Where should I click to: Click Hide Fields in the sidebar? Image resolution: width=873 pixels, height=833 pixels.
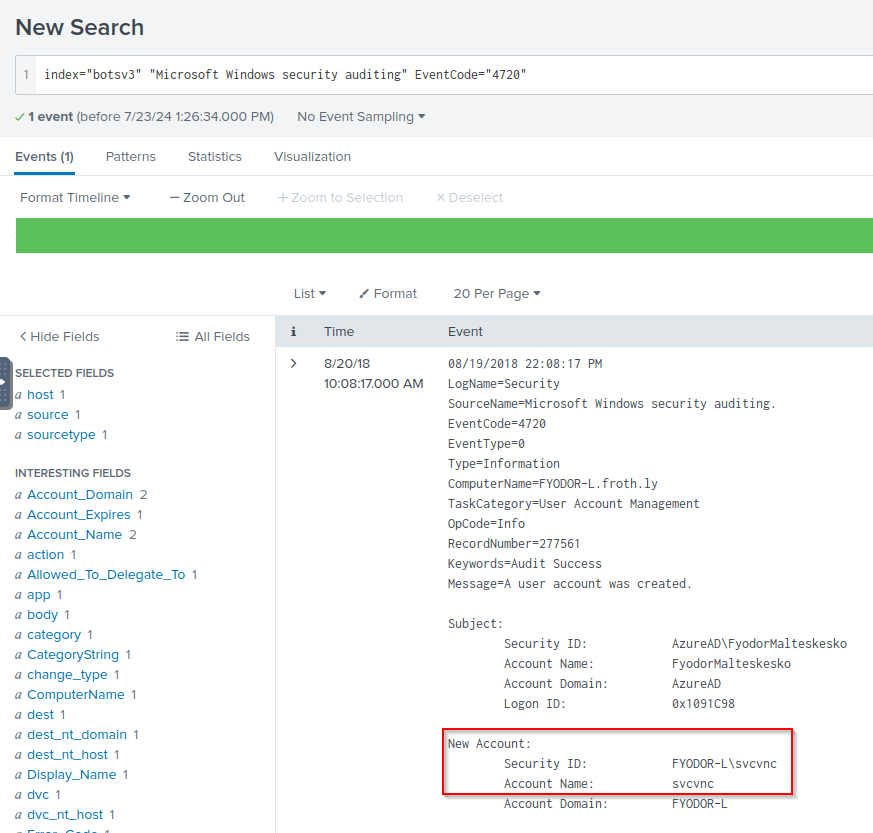pyautogui.click(x=60, y=336)
